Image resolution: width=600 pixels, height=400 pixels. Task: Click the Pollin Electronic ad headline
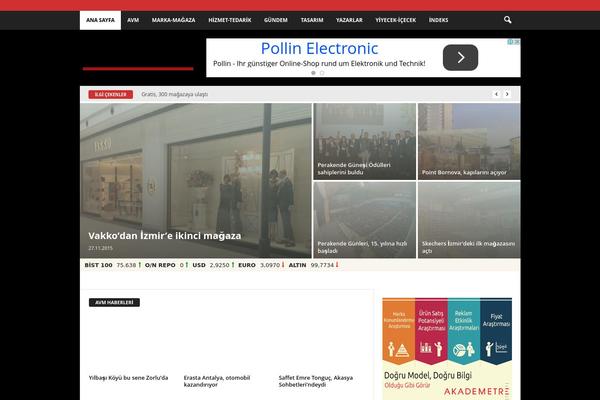[x=320, y=49]
